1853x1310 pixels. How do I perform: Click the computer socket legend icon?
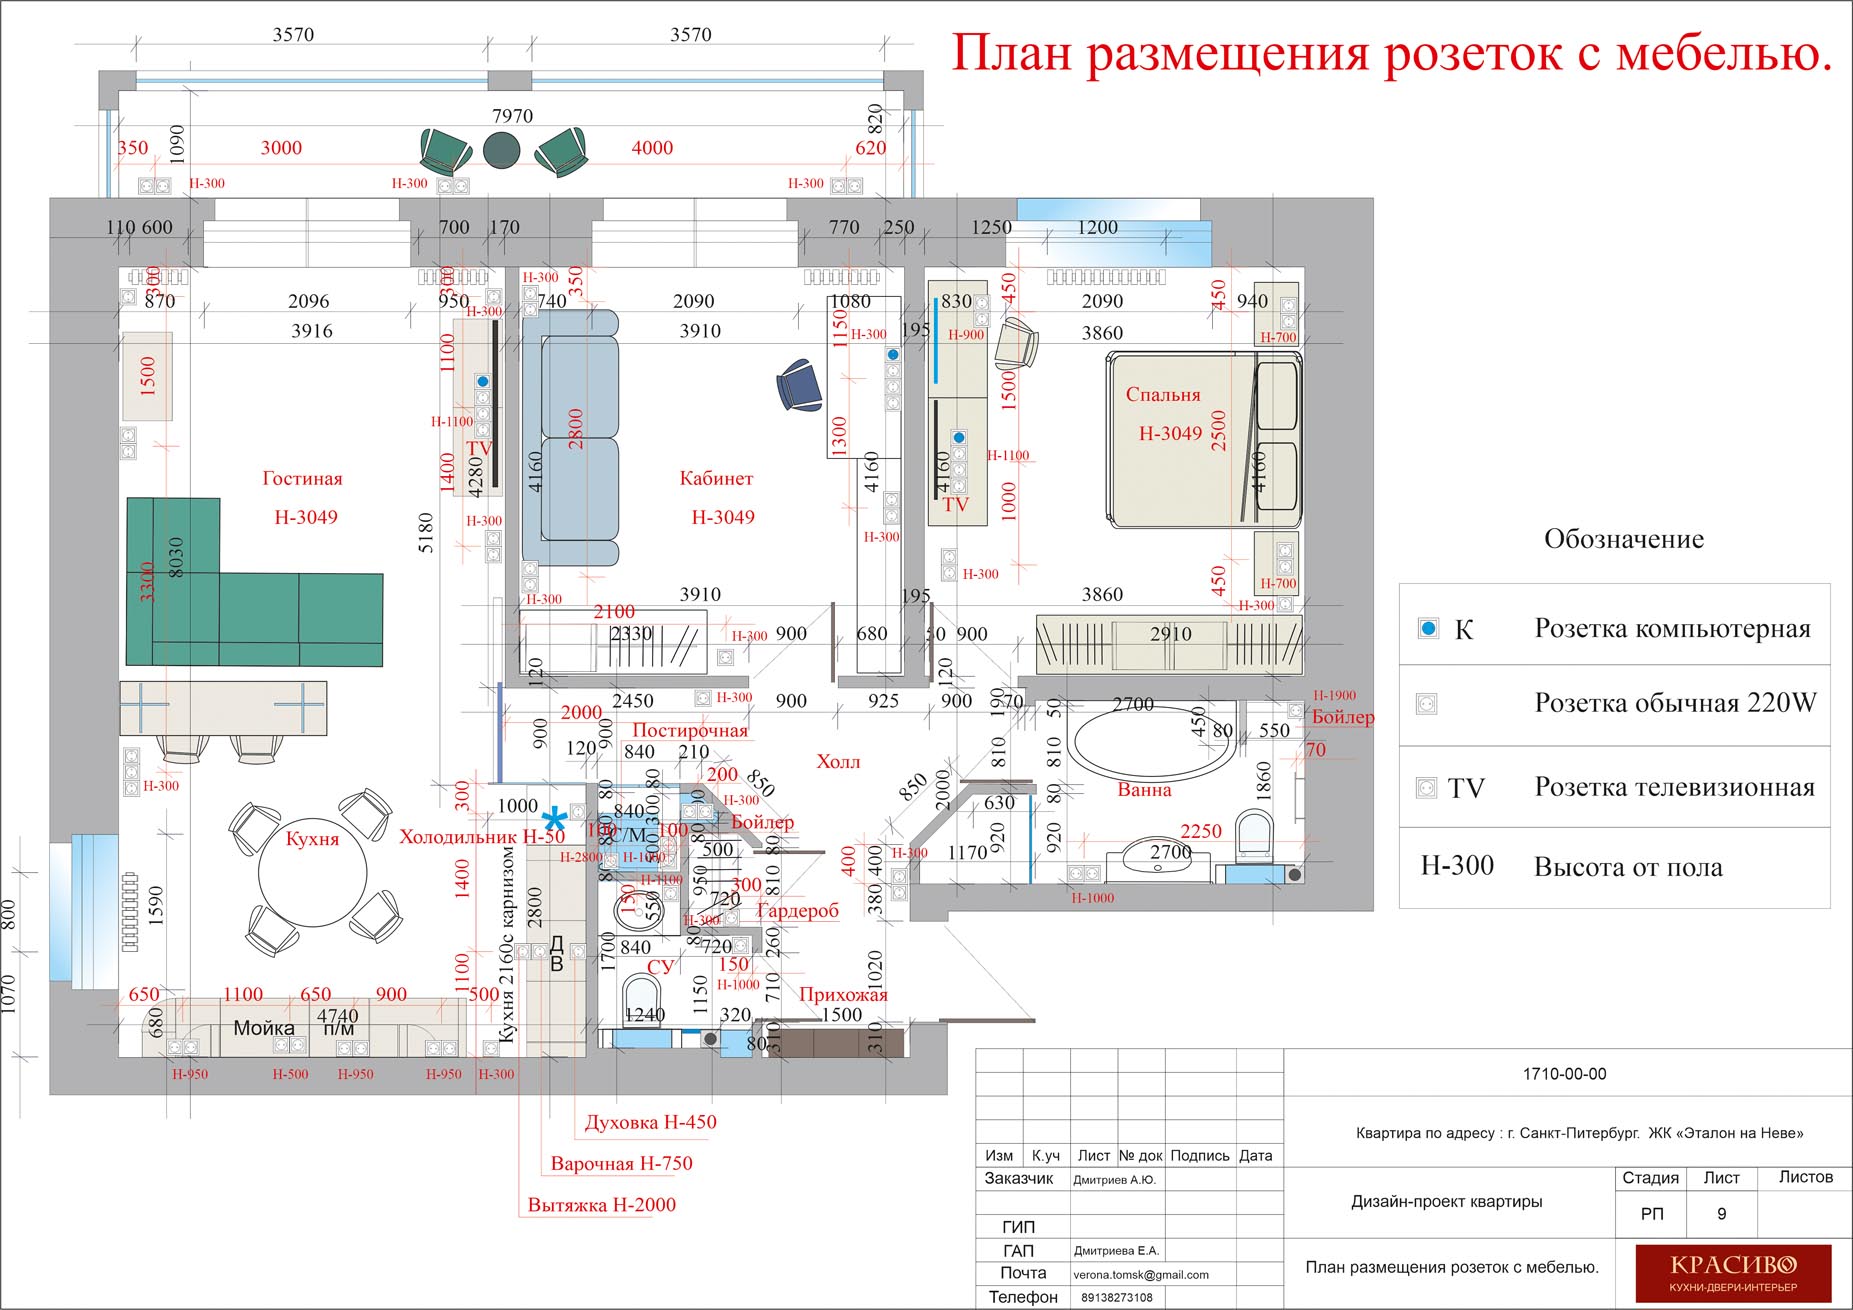pyautogui.click(x=1428, y=628)
